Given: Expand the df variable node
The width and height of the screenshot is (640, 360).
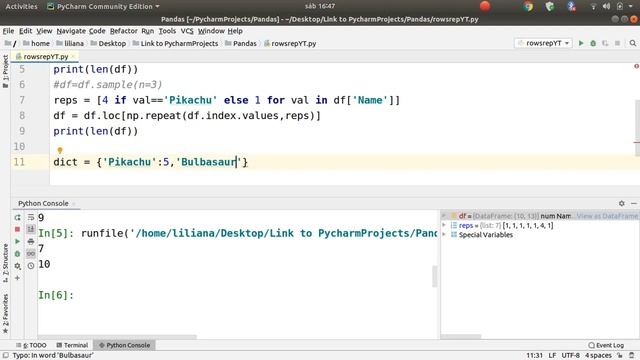Looking at the screenshot, I should [444, 216].
